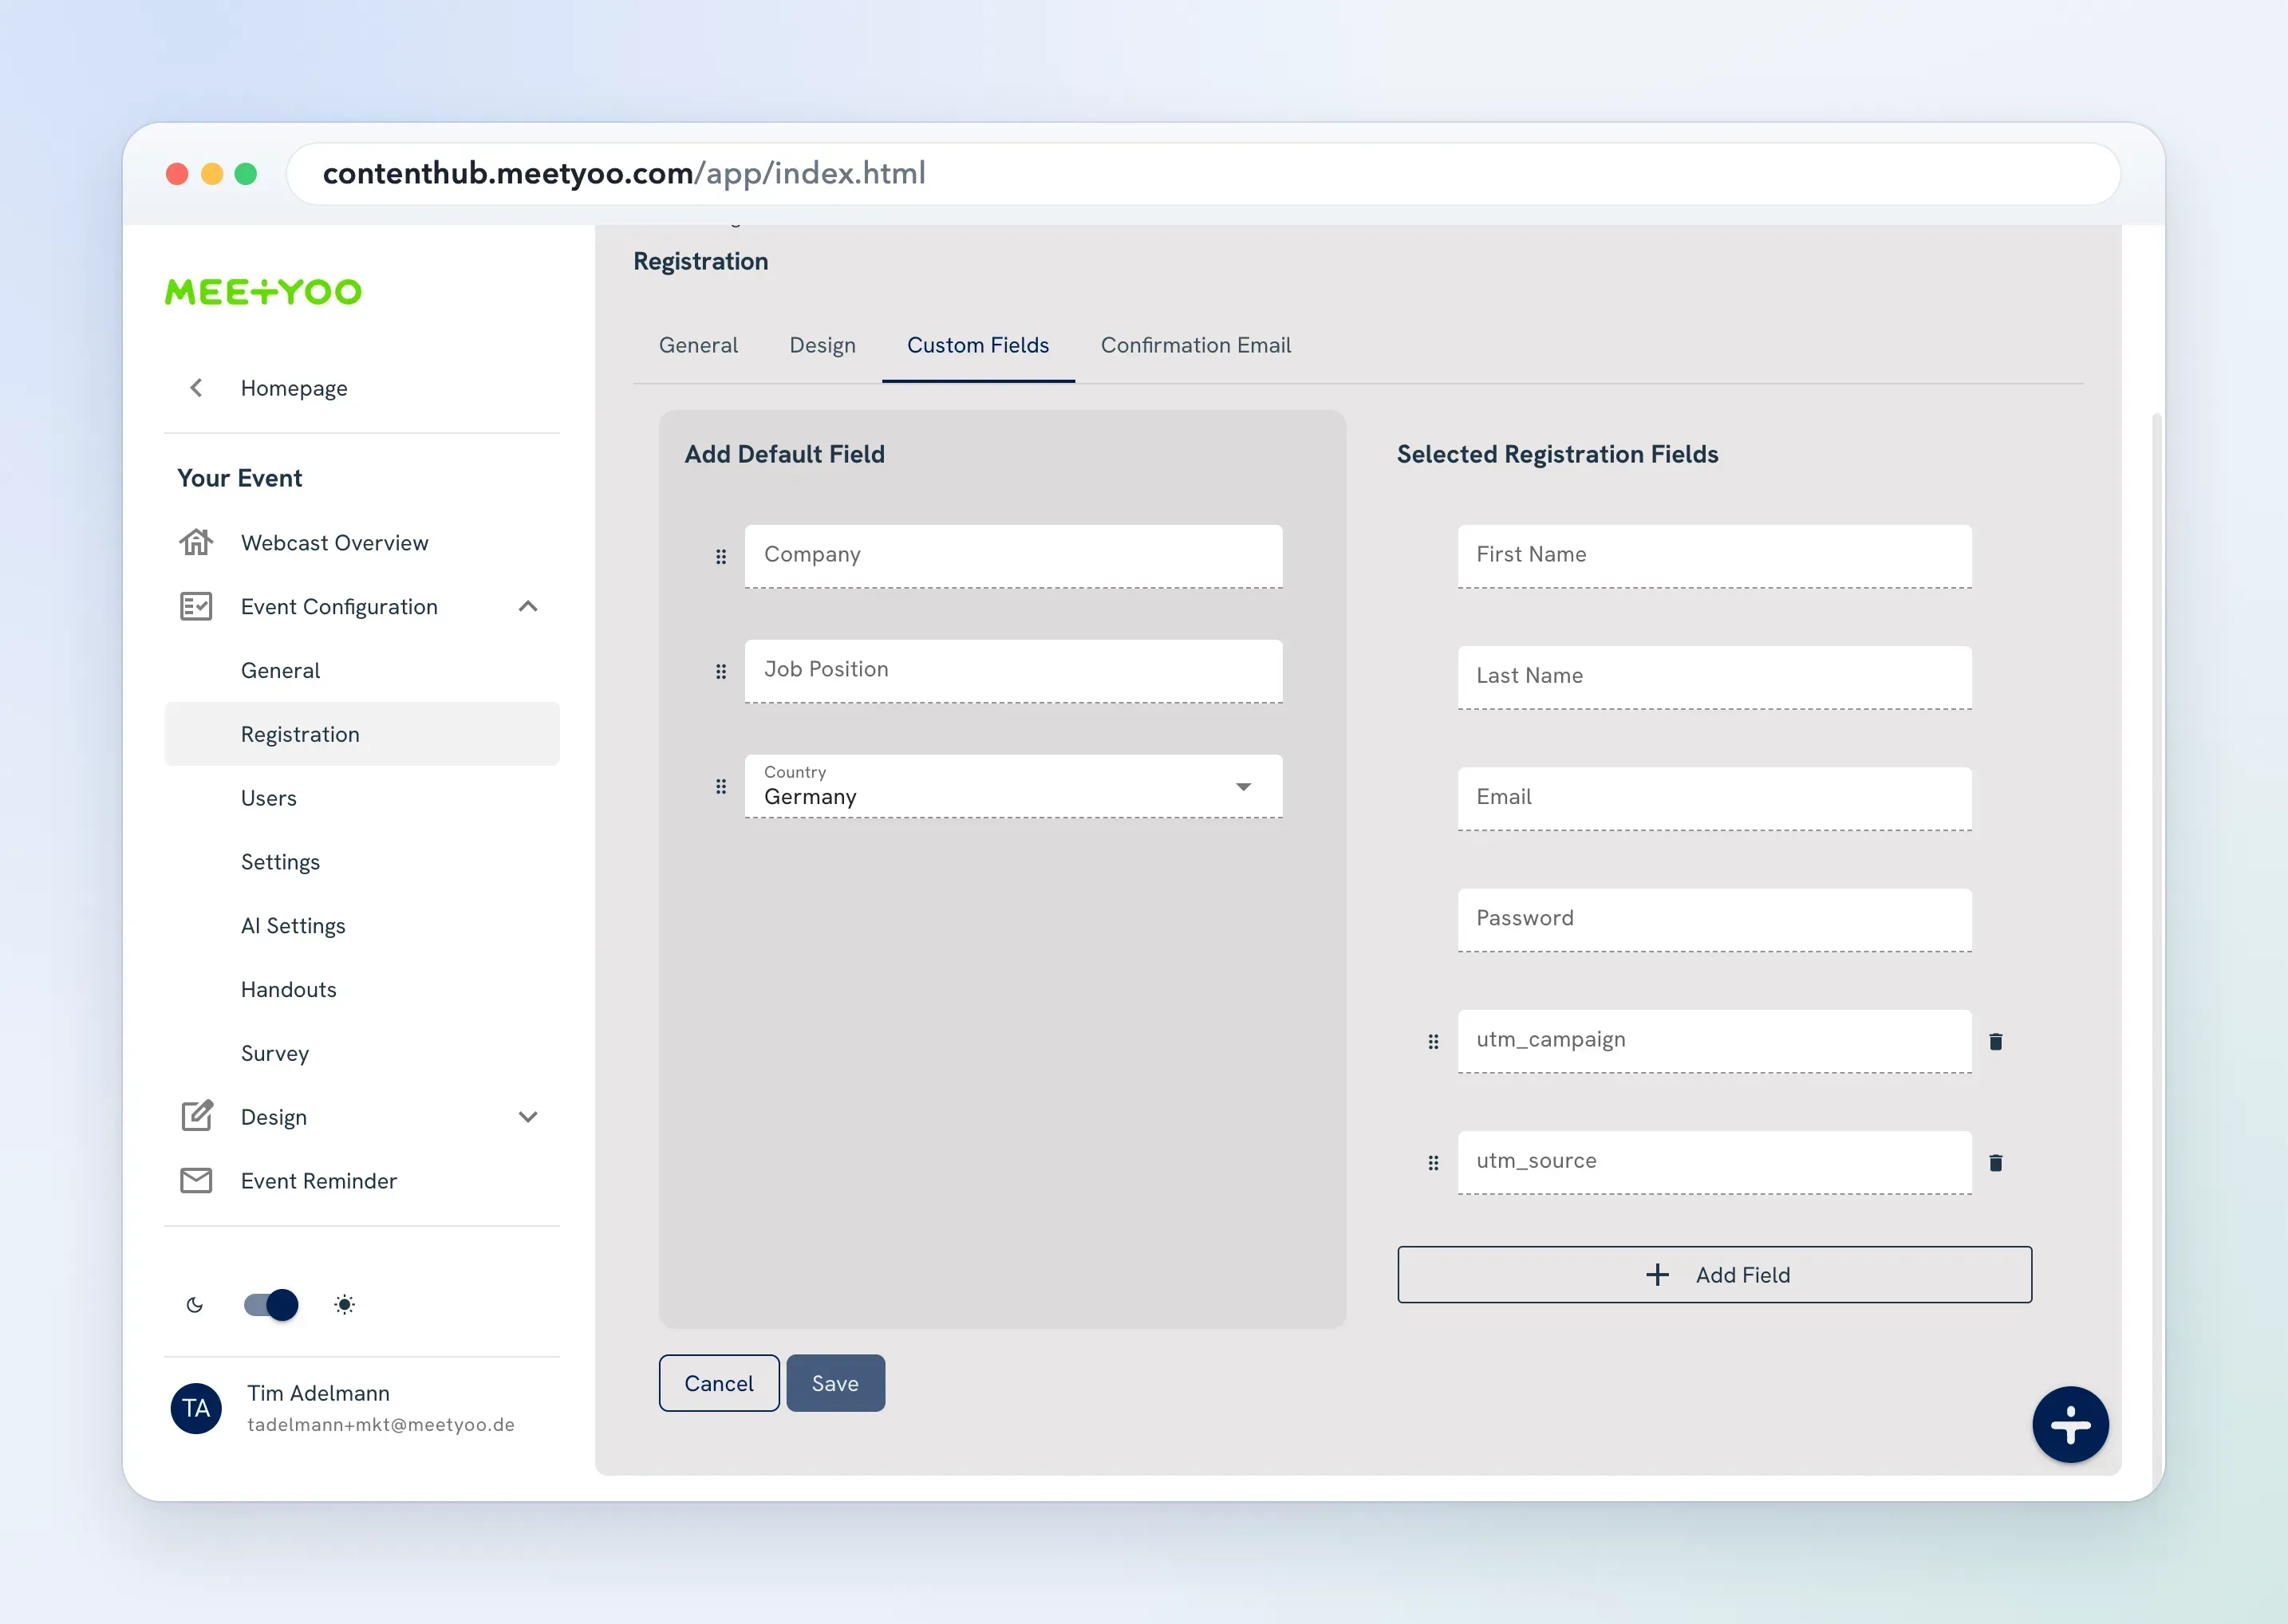
Task: Delete the utm_campaign field with trash icon
Action: (1995, 1042)
